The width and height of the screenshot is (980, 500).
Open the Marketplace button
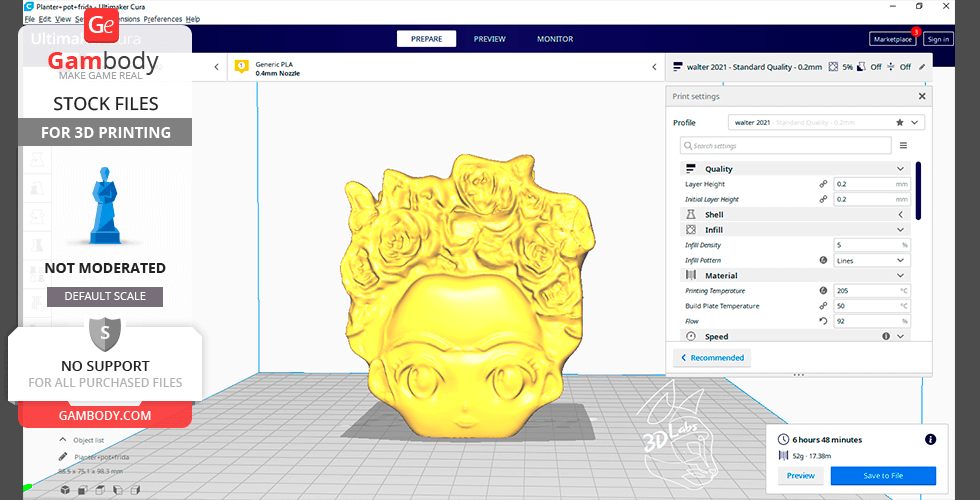click(892, 39)
